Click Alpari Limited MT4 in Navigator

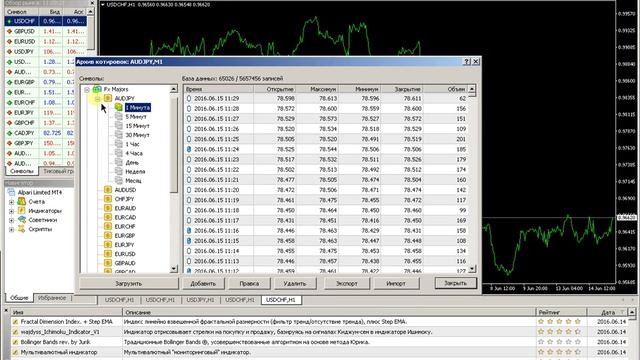click(40, 192)
